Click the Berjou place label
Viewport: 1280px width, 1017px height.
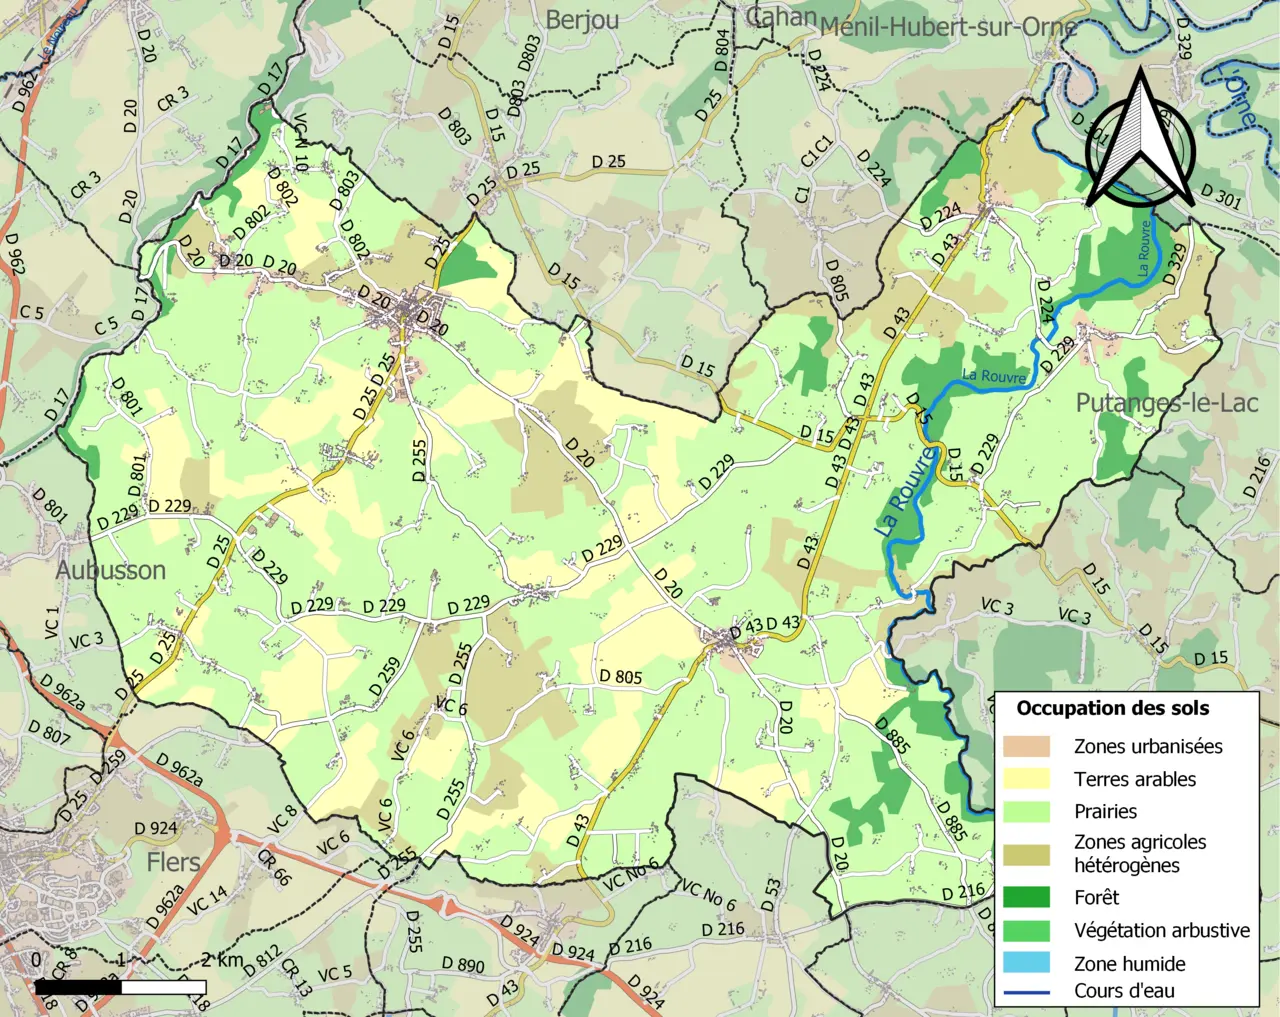coord(582,20)
